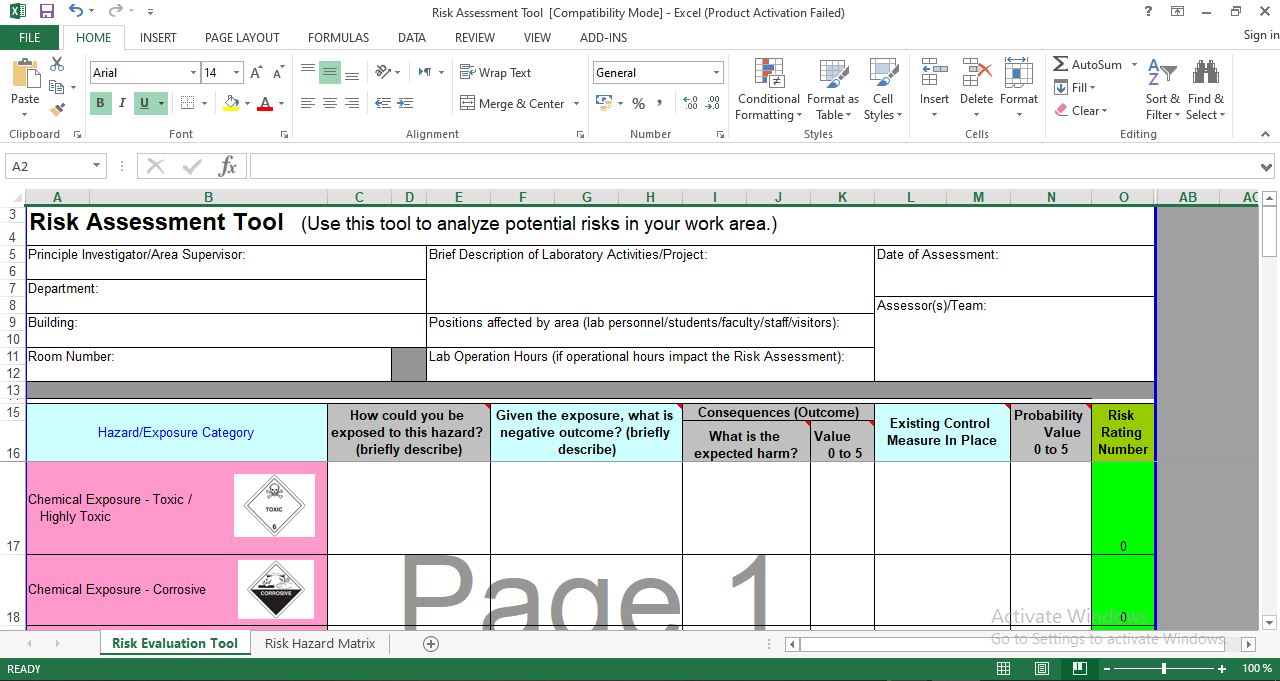Switch to the FORMULAS ribbon tab
Image resolution: width=1280 pixels, height=681 pixels.
click(x=338, y=37)
